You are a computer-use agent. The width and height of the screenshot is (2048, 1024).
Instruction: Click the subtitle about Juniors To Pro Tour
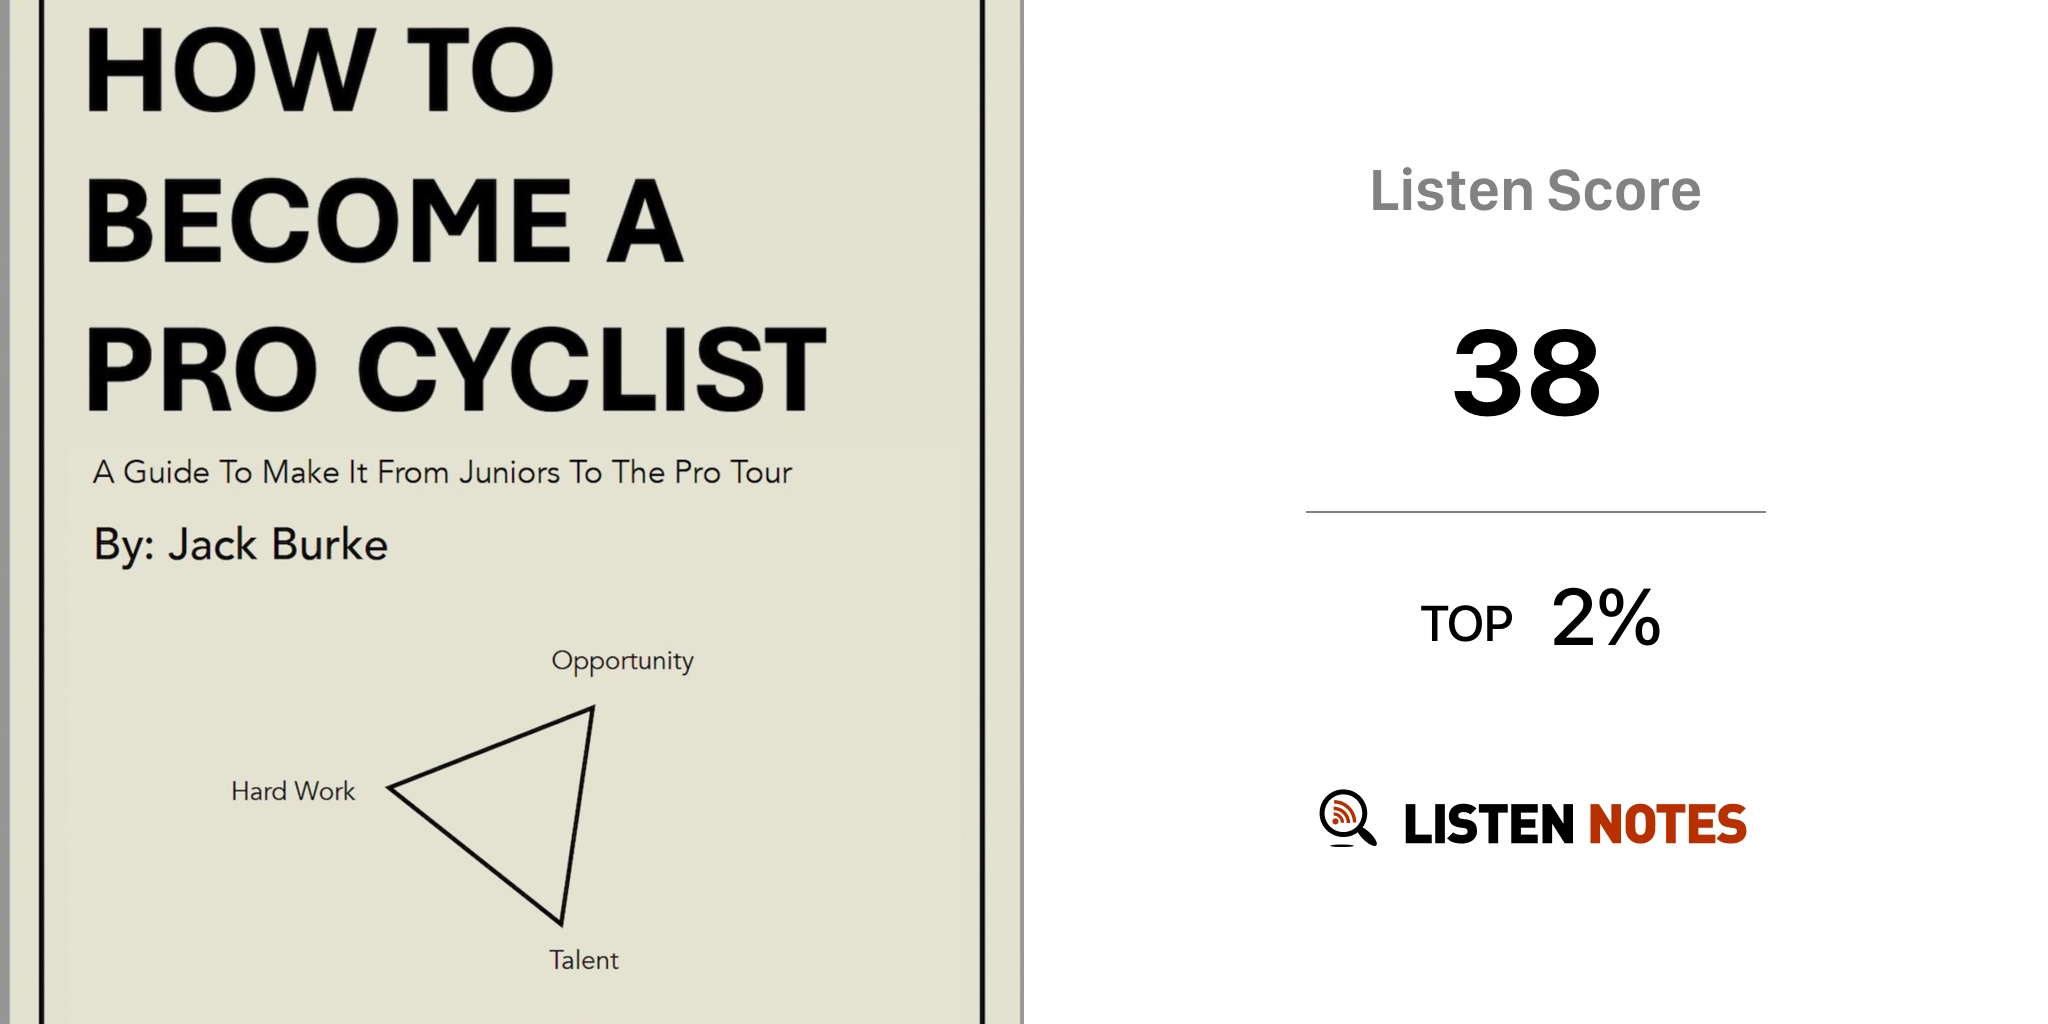[442, 472]
